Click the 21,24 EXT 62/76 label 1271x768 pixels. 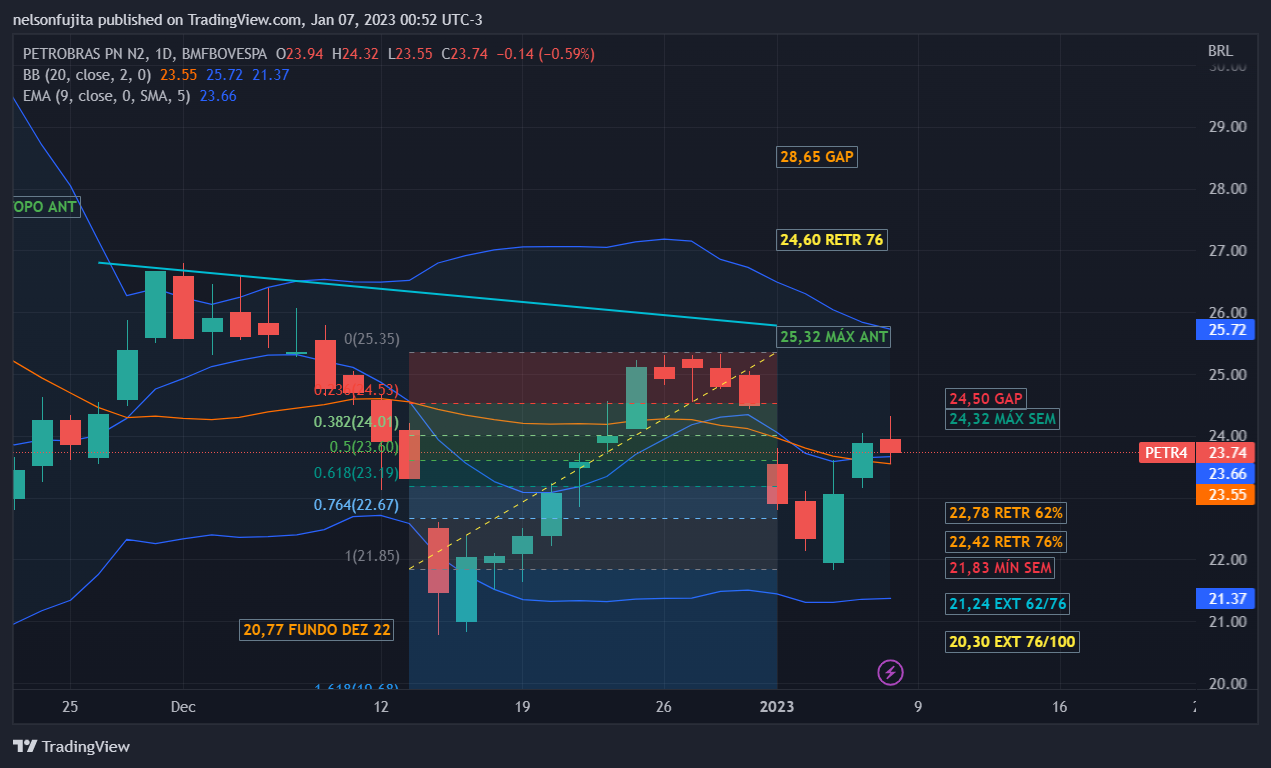coord(1008,604)
